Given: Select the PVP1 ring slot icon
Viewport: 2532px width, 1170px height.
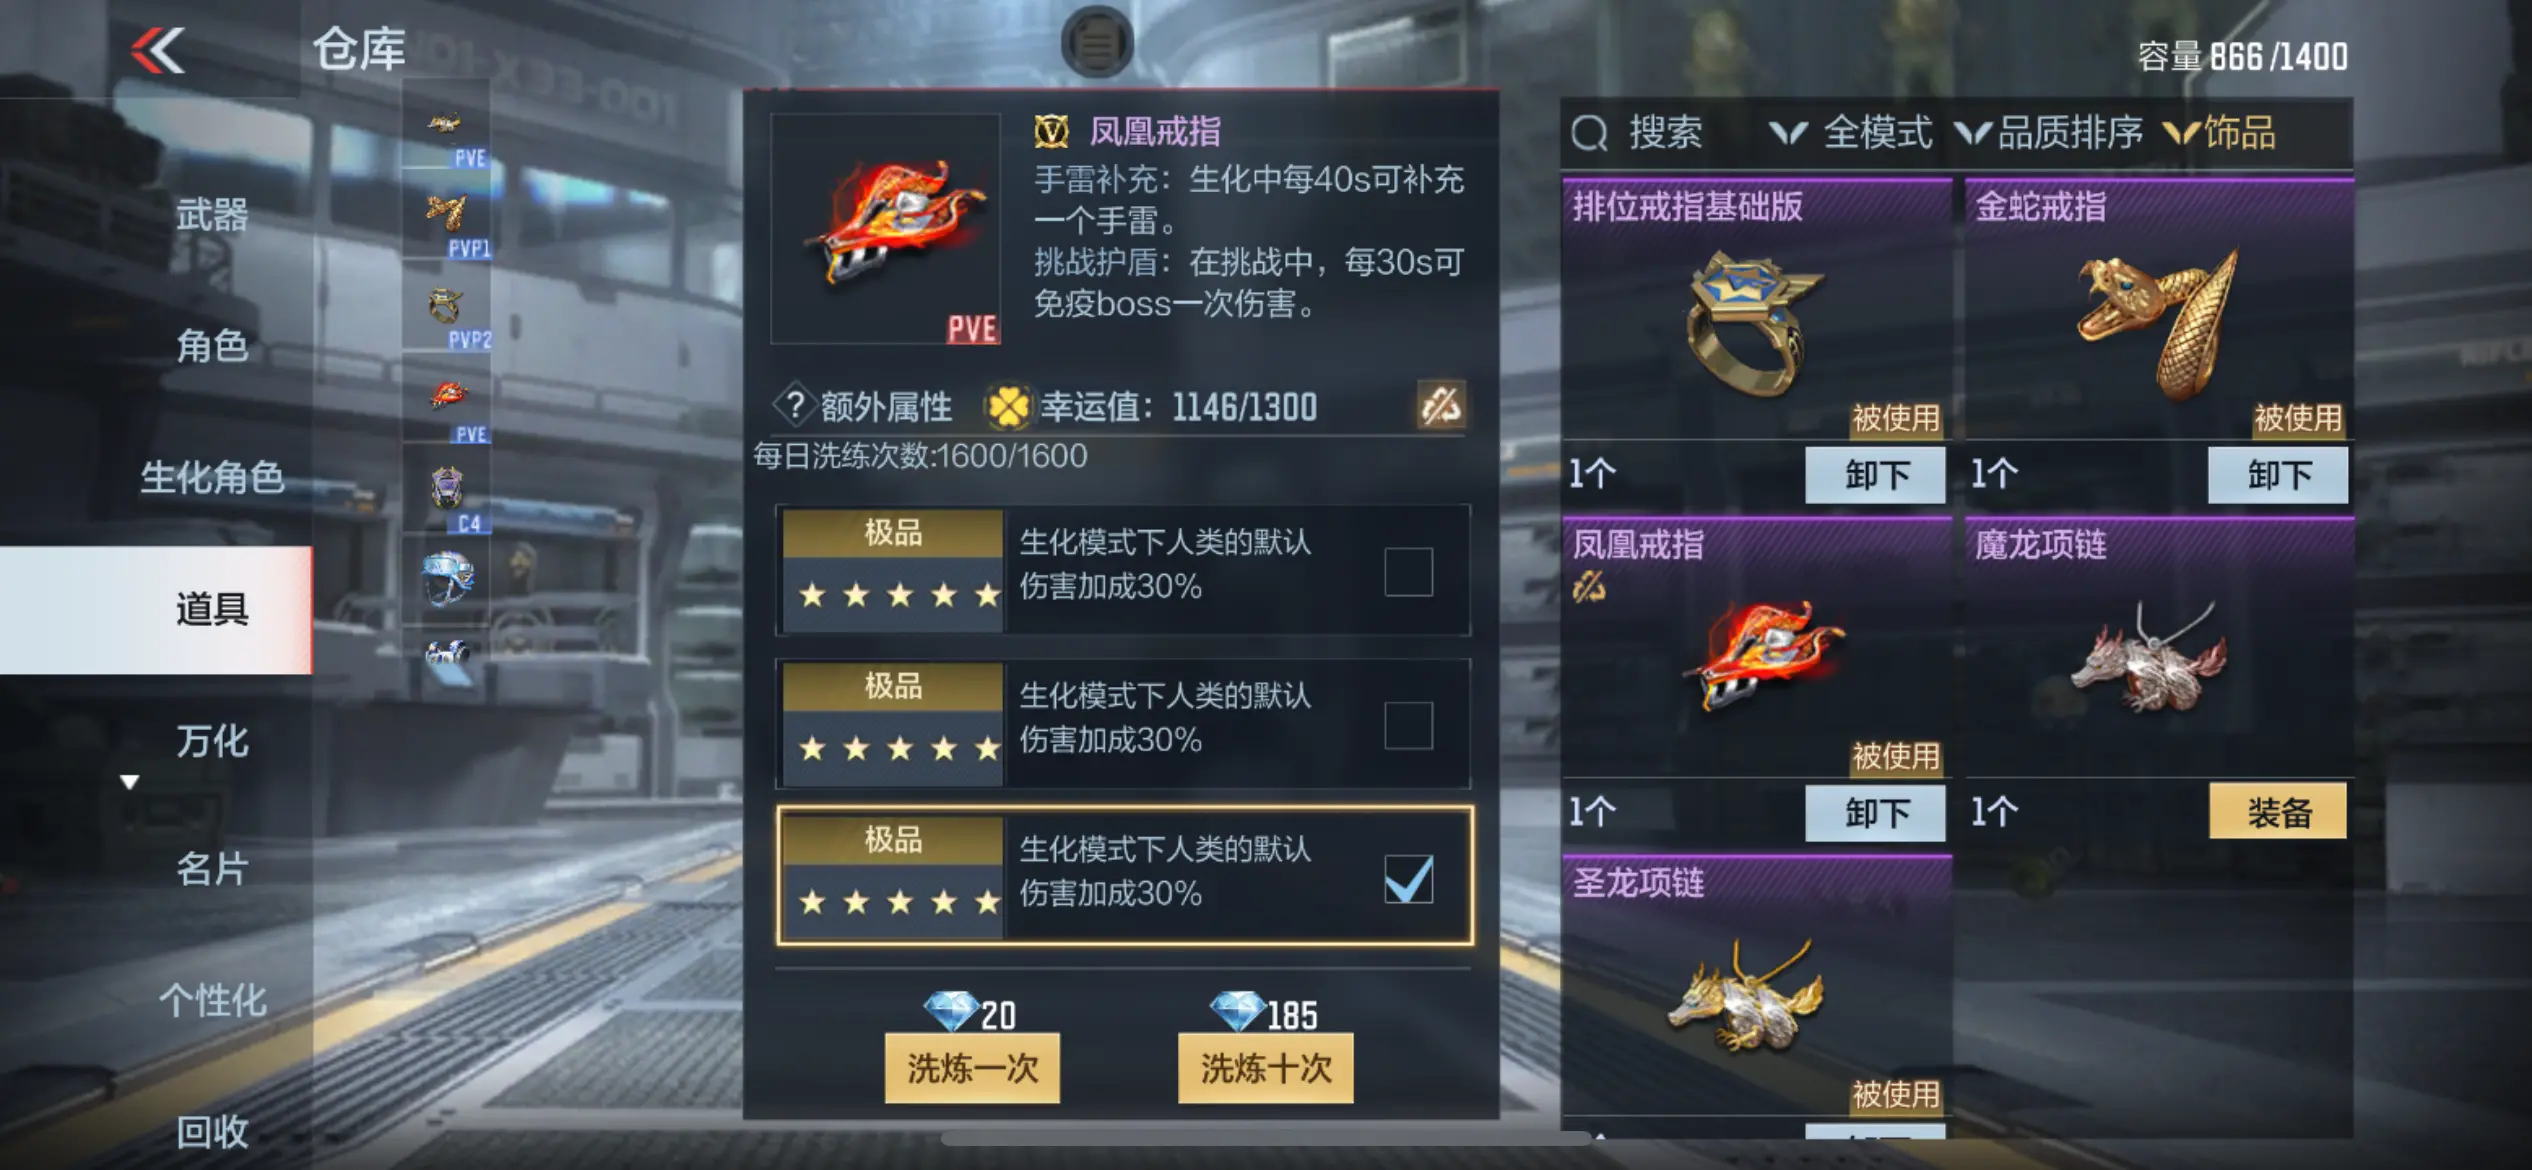Looking at the screenshot, I should (447, 219).
